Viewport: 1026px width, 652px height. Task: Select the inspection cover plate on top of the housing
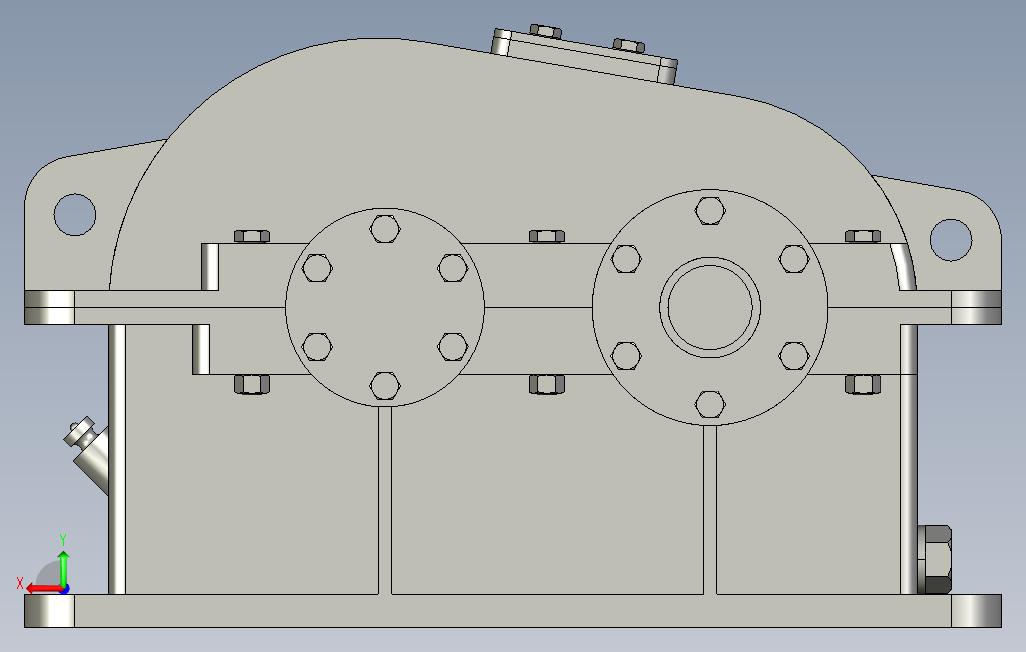[x=584, y=57]
